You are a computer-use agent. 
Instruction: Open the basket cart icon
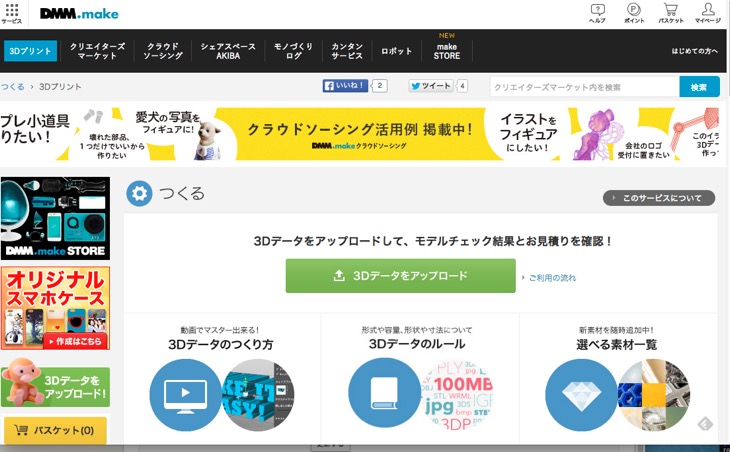pyautogui.click(x=670, y=12)
